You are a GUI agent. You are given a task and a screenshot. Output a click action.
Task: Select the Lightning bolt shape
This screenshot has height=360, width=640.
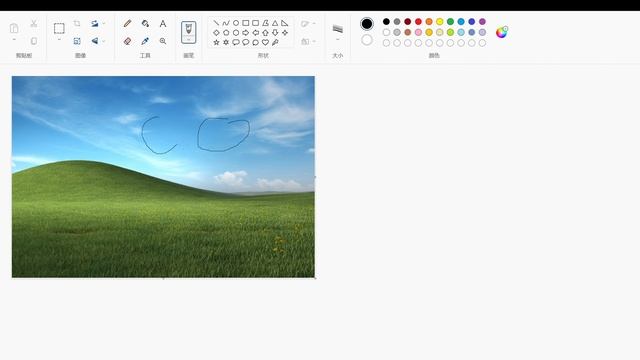pyautogui.click(x=275, y=42)
